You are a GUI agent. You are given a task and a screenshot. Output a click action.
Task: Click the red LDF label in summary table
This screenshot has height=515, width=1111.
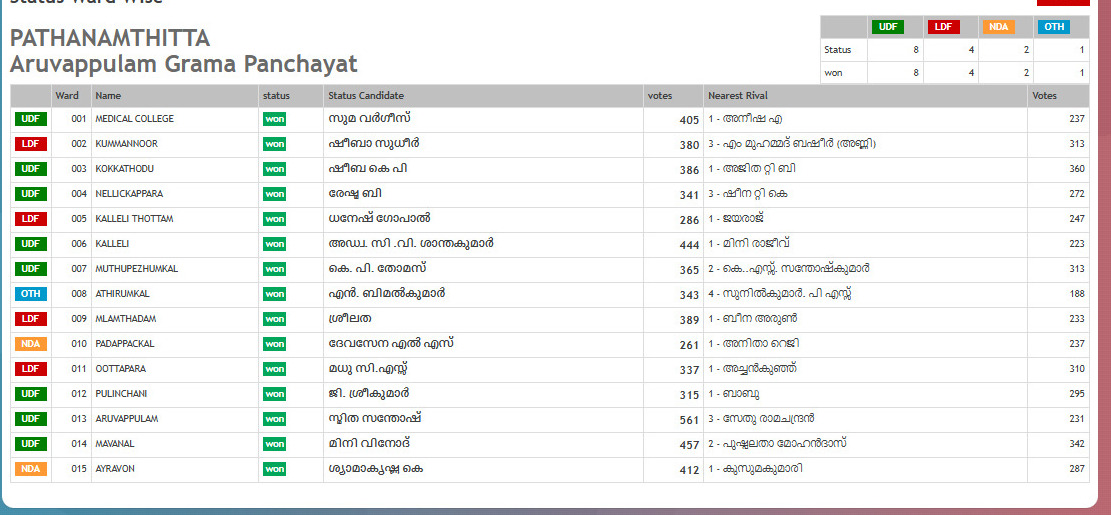click(942, 27)
